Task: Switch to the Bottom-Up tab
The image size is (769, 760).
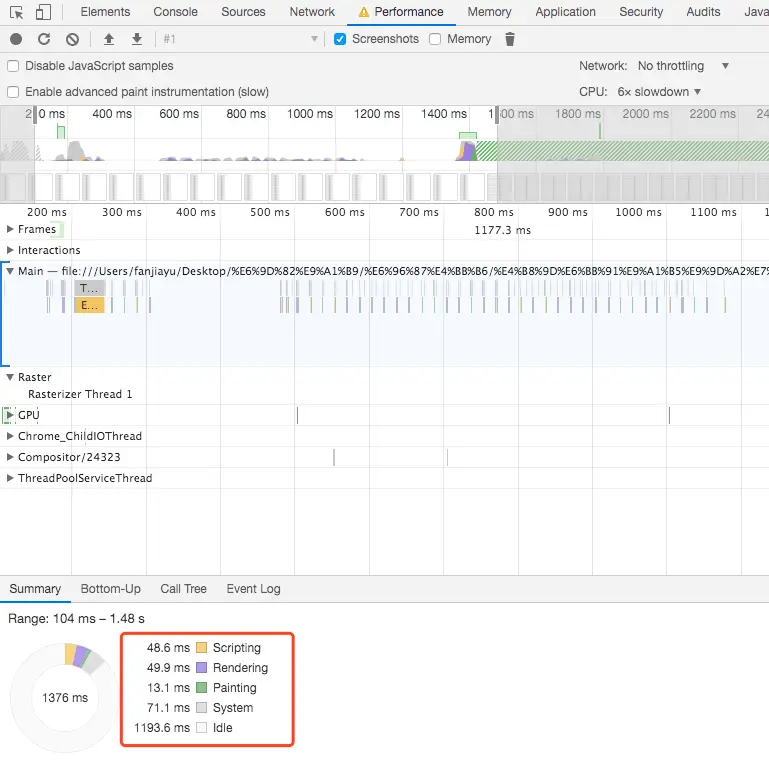Action: tap(111, 589)
